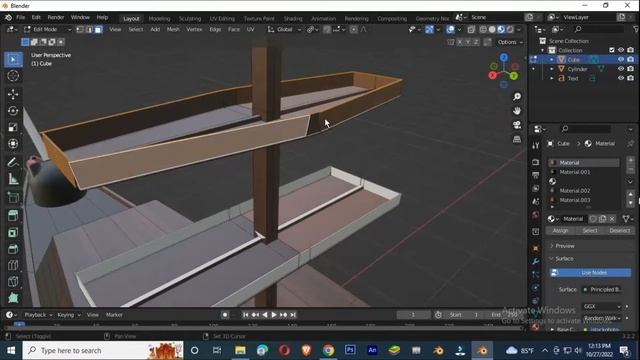Hide the Text object in viewport
The height and width of the screenshot is (360, 640).
click(x=621, y=78)
